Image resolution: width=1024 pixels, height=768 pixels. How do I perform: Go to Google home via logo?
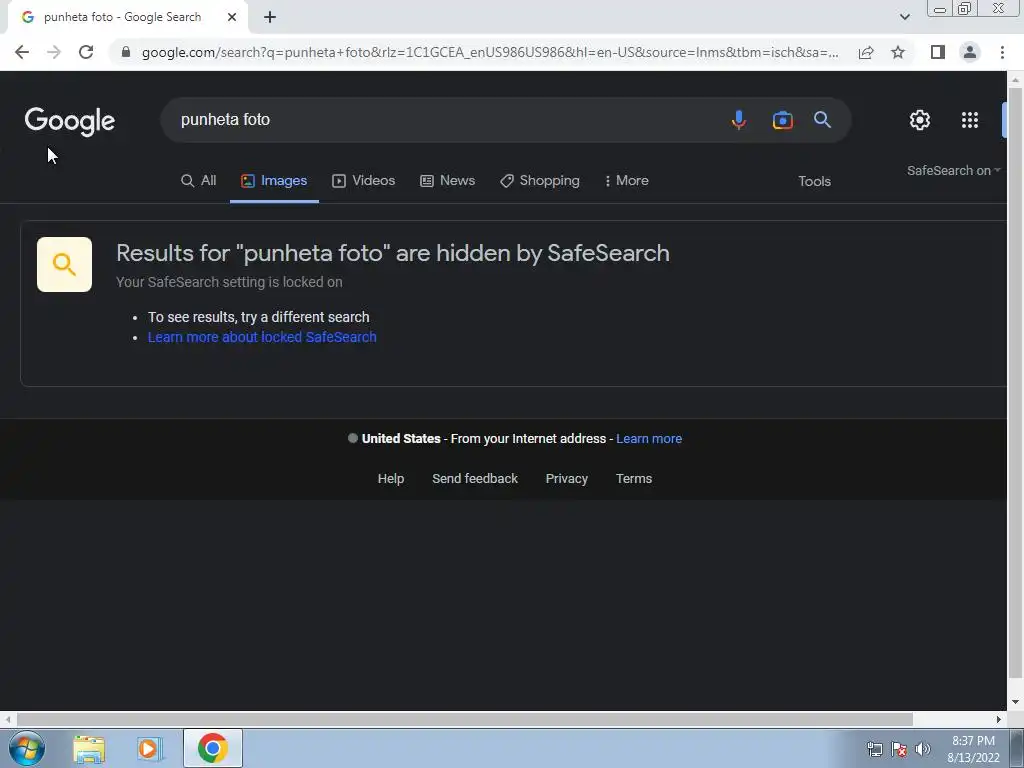[70, 121]
